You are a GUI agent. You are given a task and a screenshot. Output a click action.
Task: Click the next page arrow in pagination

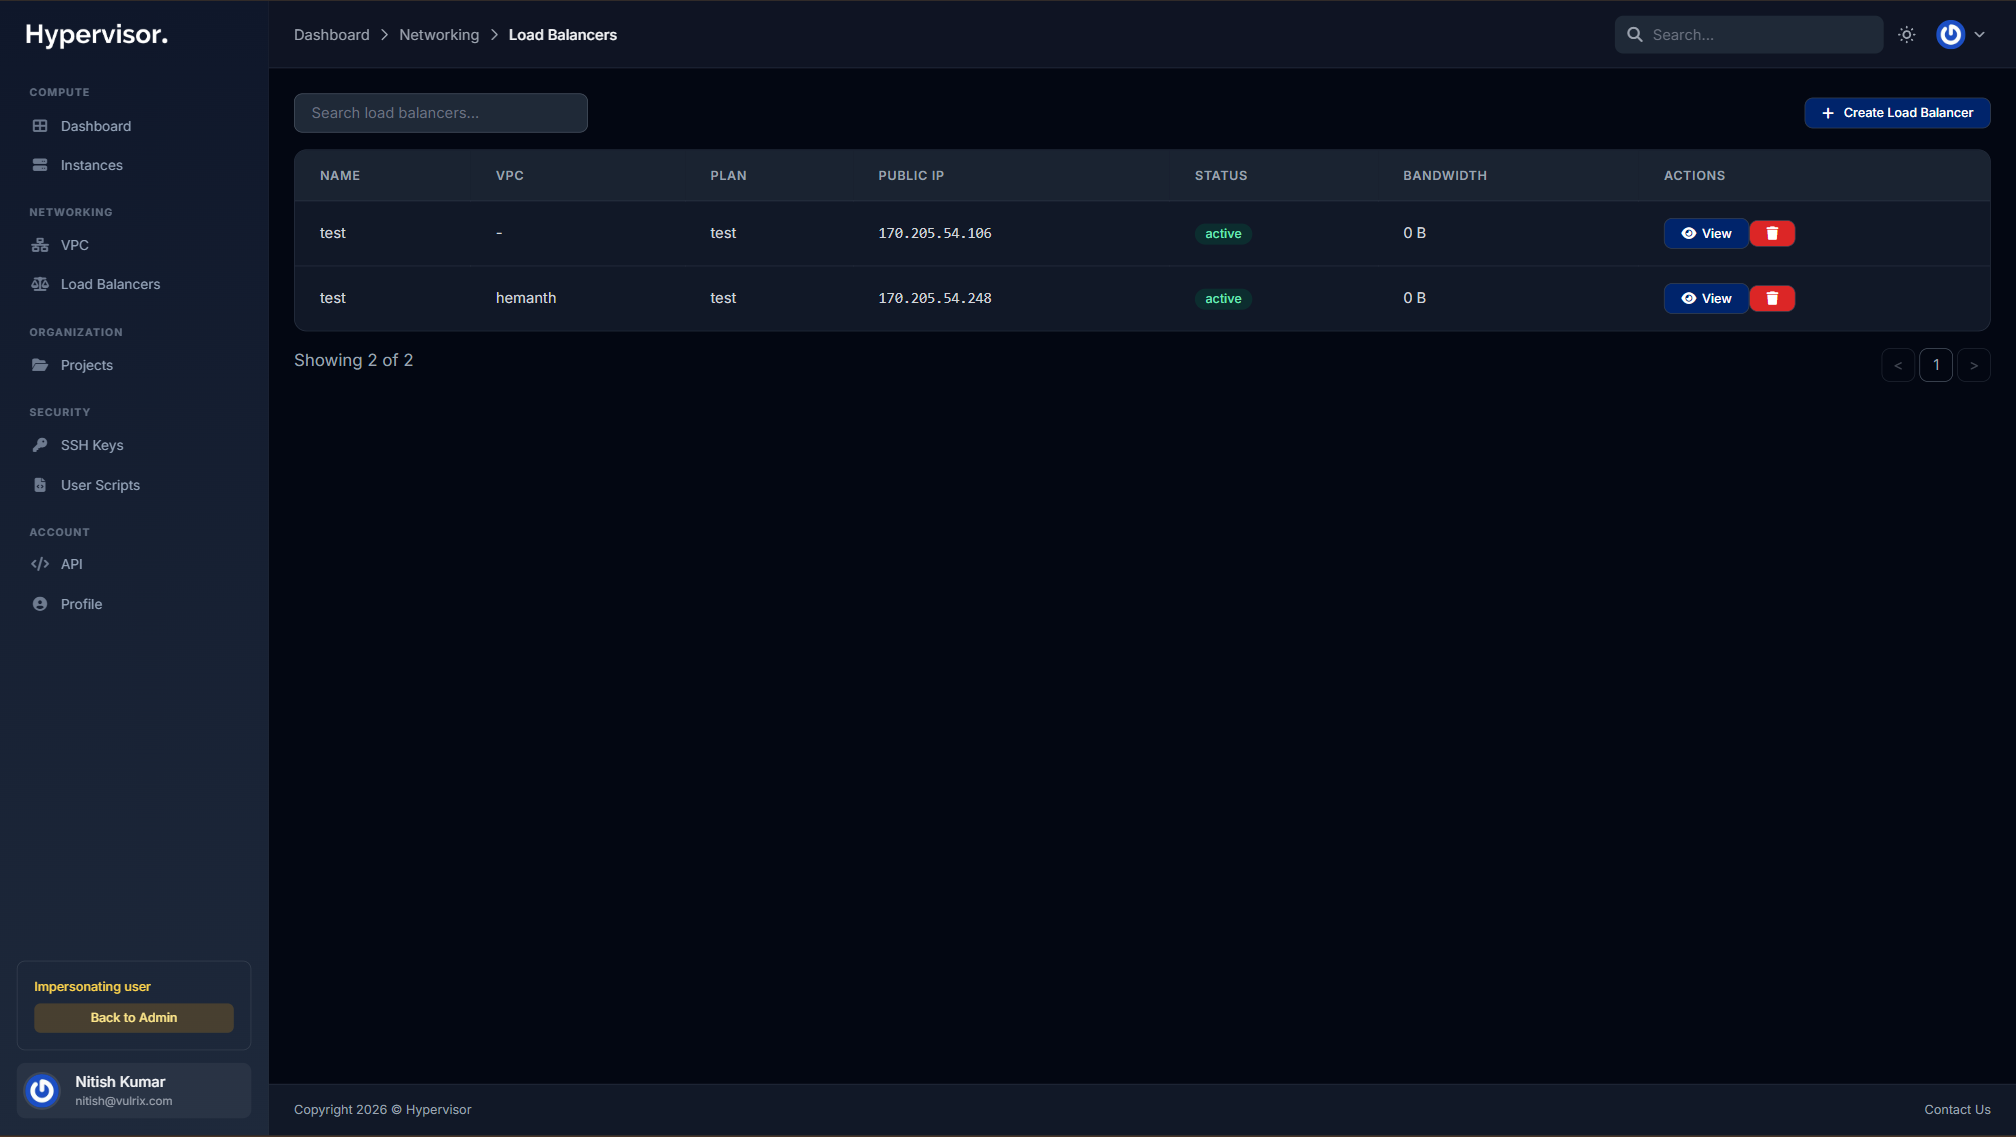tap(1974, 364)
